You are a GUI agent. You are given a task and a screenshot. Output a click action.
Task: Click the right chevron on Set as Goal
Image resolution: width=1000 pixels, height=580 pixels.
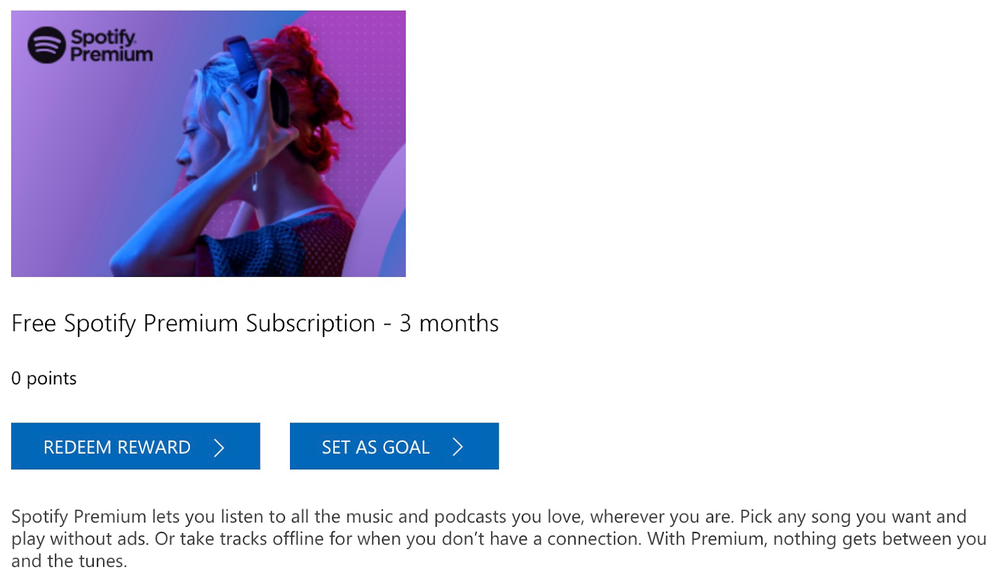click(x=458, y=447)
